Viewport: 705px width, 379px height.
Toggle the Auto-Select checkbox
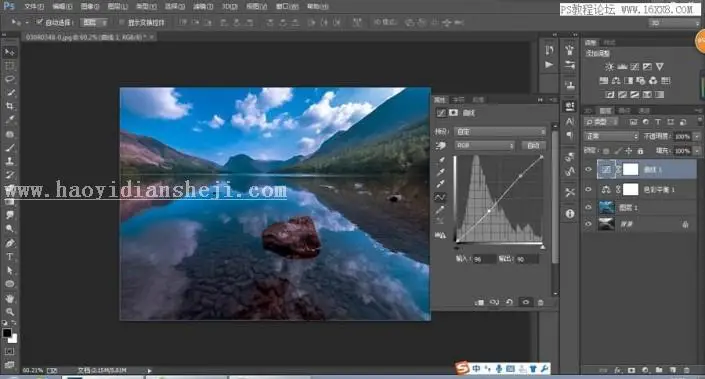click(40, 22)
